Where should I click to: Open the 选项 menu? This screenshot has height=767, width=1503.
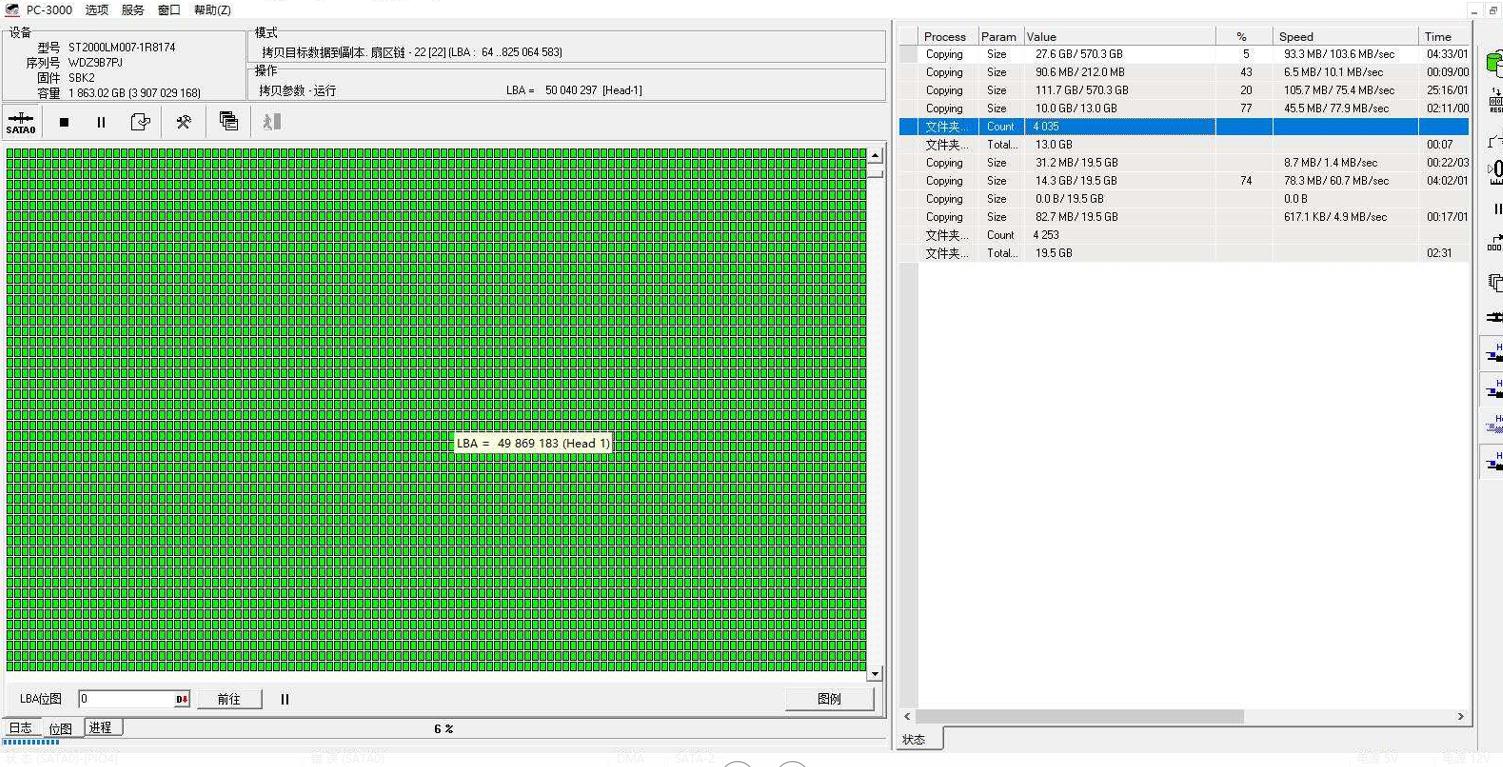pyautogui.click(x=96, y=10)
